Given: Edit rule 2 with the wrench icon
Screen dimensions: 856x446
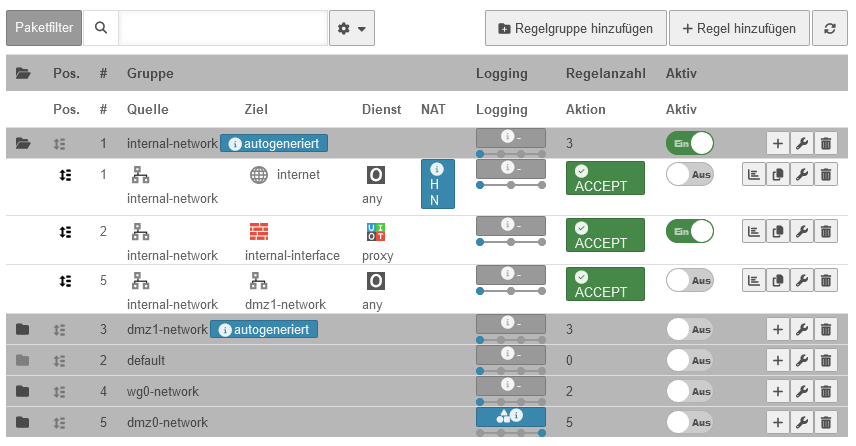Looking at the screenshot, I should pos(802,232).
